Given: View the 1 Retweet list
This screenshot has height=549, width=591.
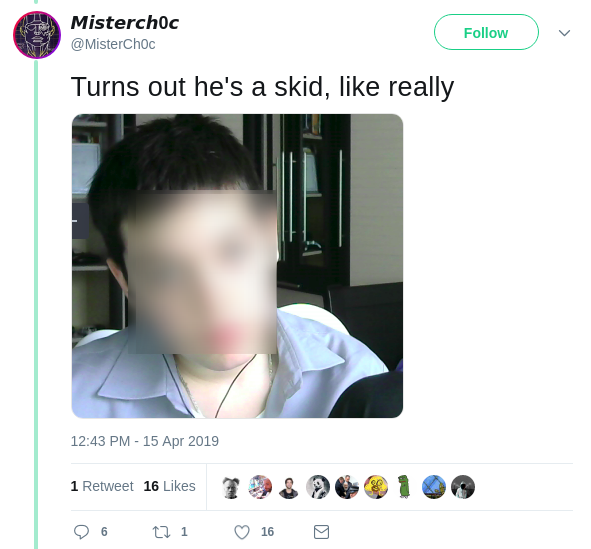Looking at the screenshot, I should pos(102,486).
